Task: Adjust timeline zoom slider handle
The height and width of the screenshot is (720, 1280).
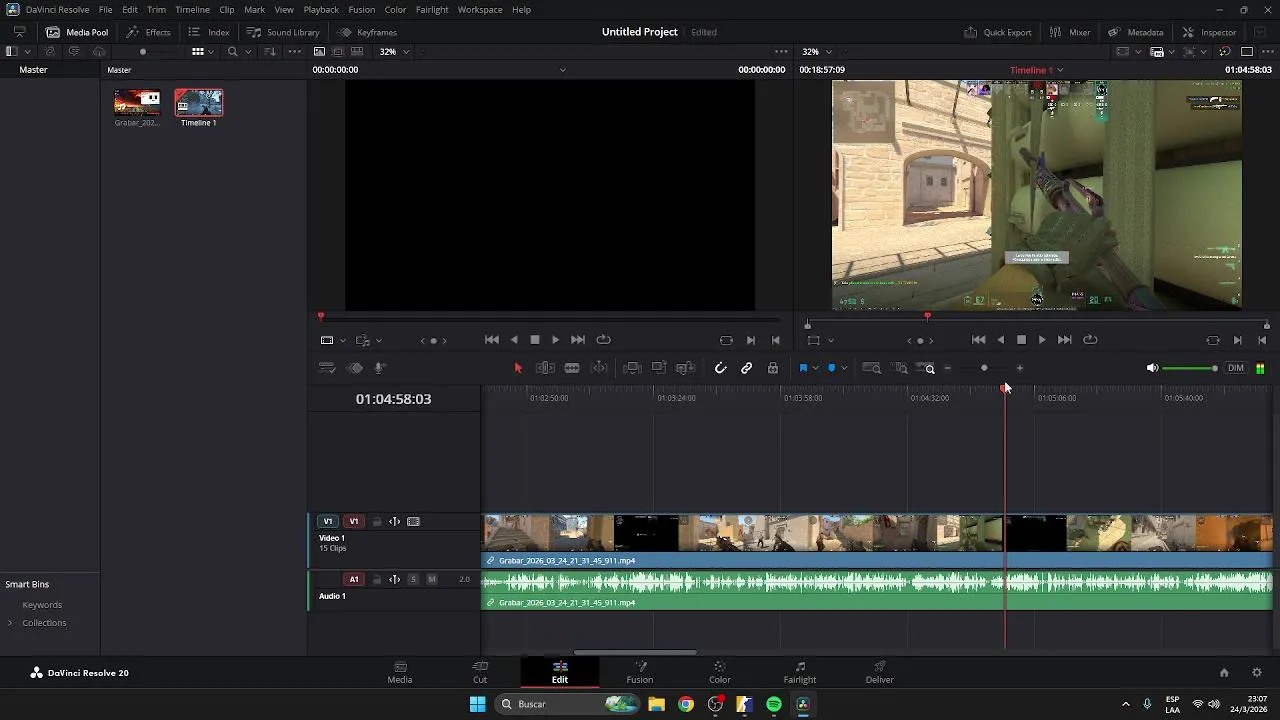Action: tap(984, 368)
